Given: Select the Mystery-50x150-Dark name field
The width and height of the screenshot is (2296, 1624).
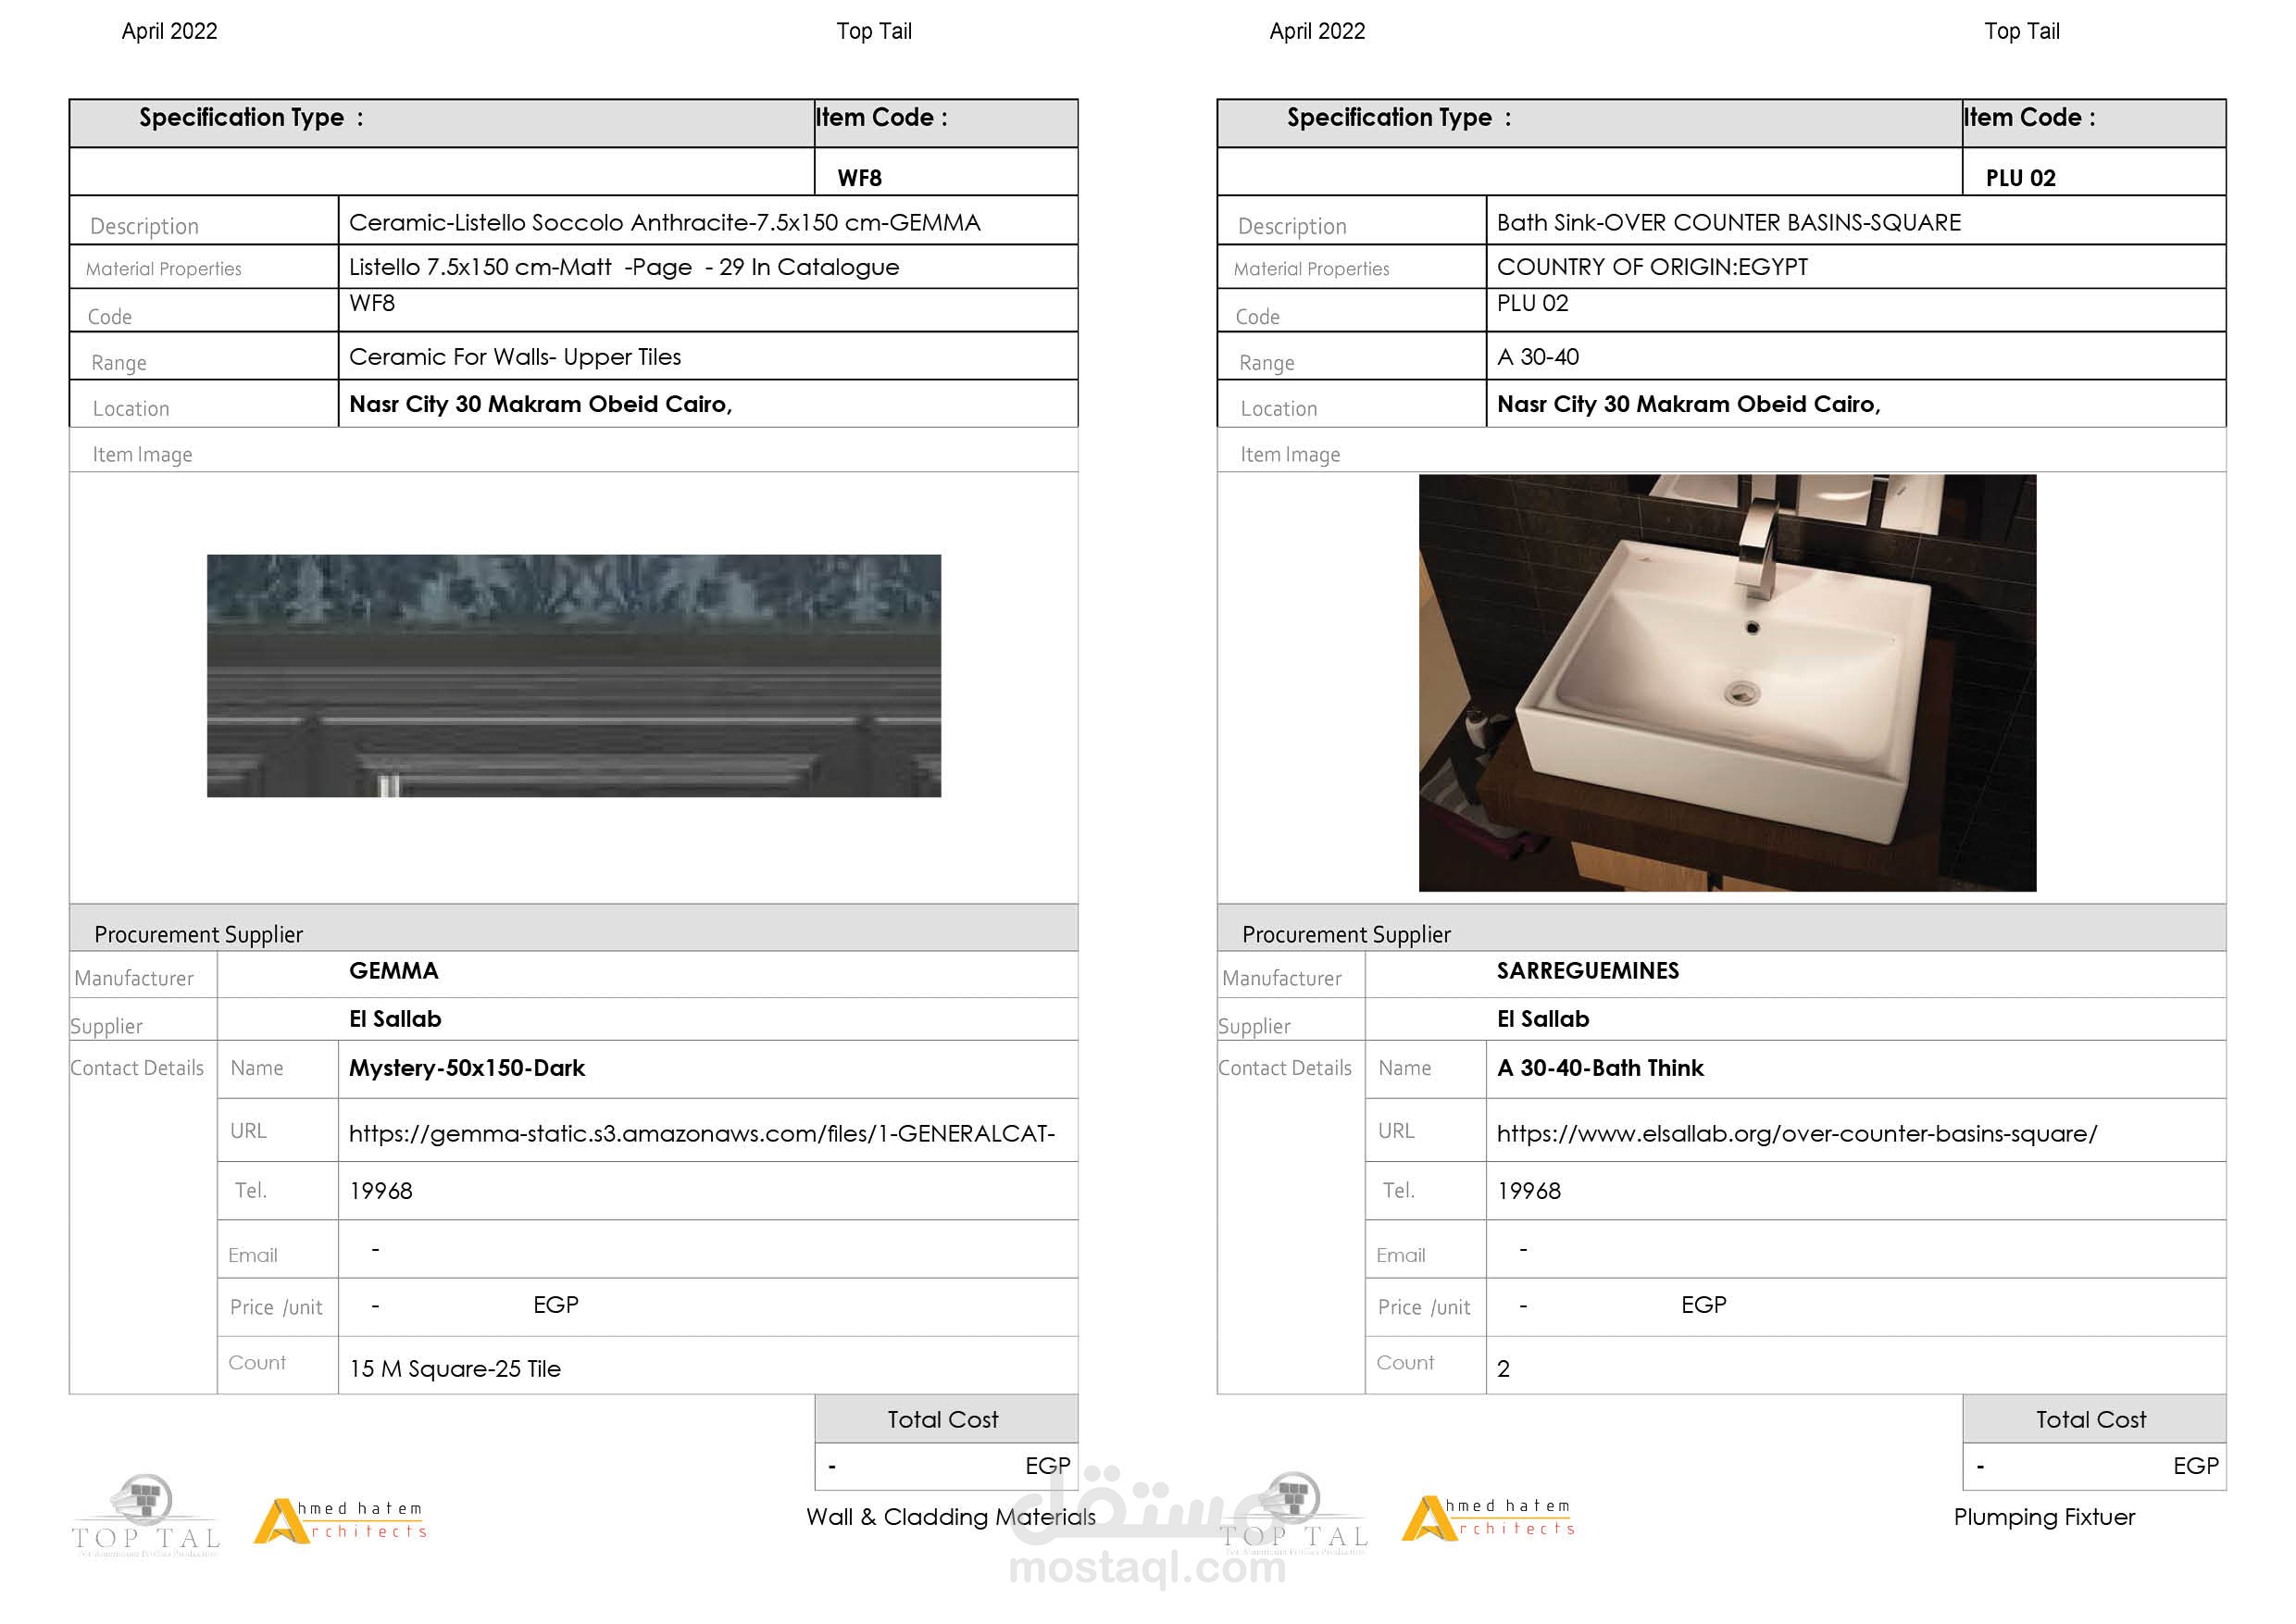Looking at the screenshot, I should coord(466,1068).
